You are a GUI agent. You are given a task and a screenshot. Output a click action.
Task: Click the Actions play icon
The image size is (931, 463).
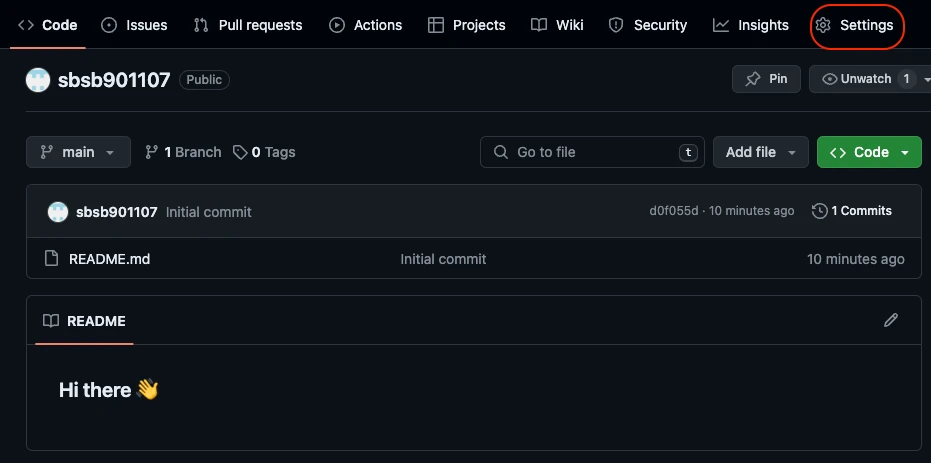(x=337, y=25)
